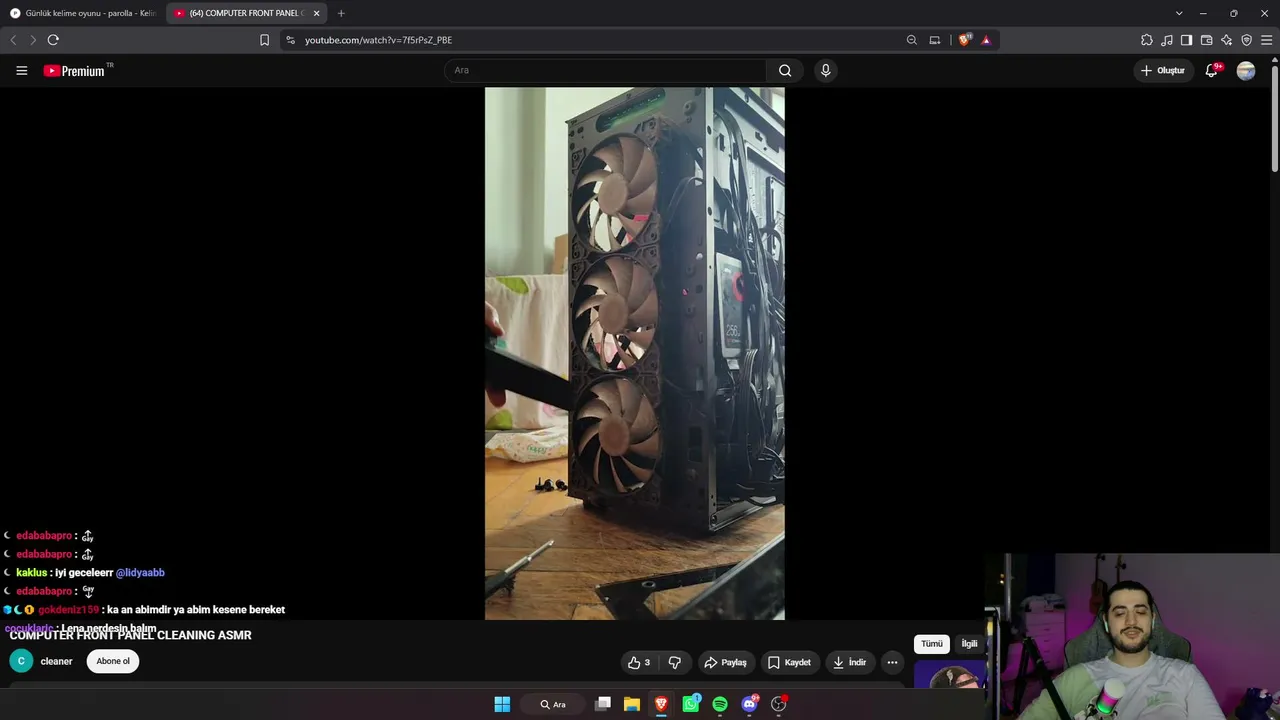Save the video with Kaydet
This screenshot has width=1280, height=720.
(x=789, y=662)
